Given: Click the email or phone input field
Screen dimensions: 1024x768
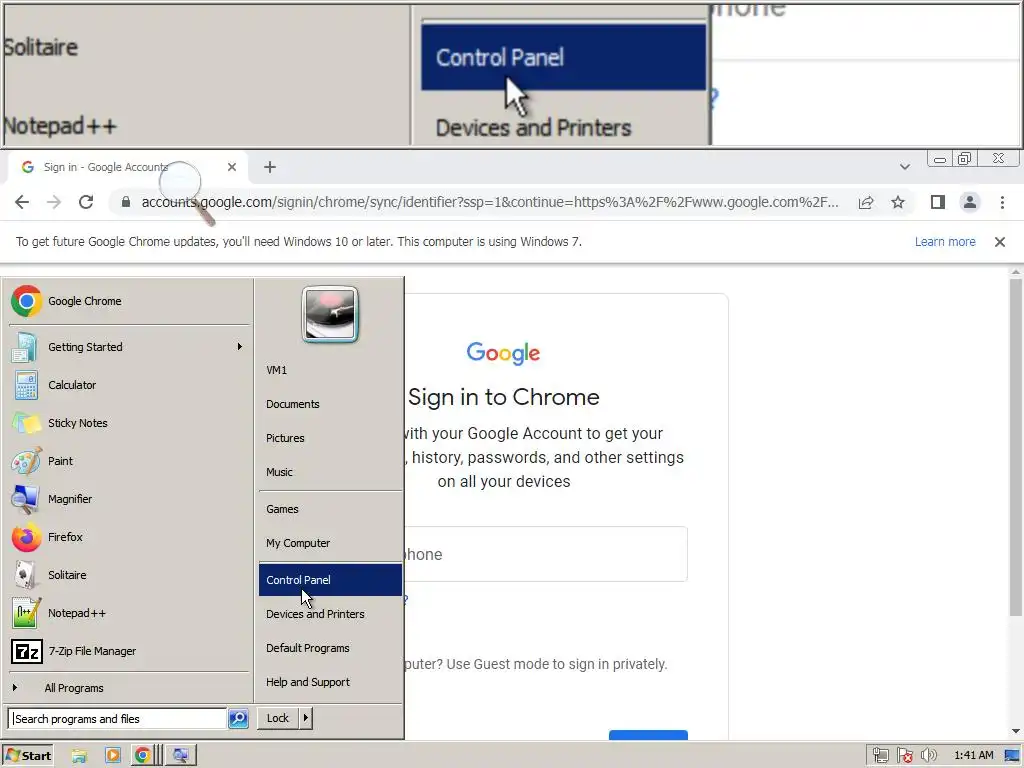Looking at the screenshot, I should point(545,554).
